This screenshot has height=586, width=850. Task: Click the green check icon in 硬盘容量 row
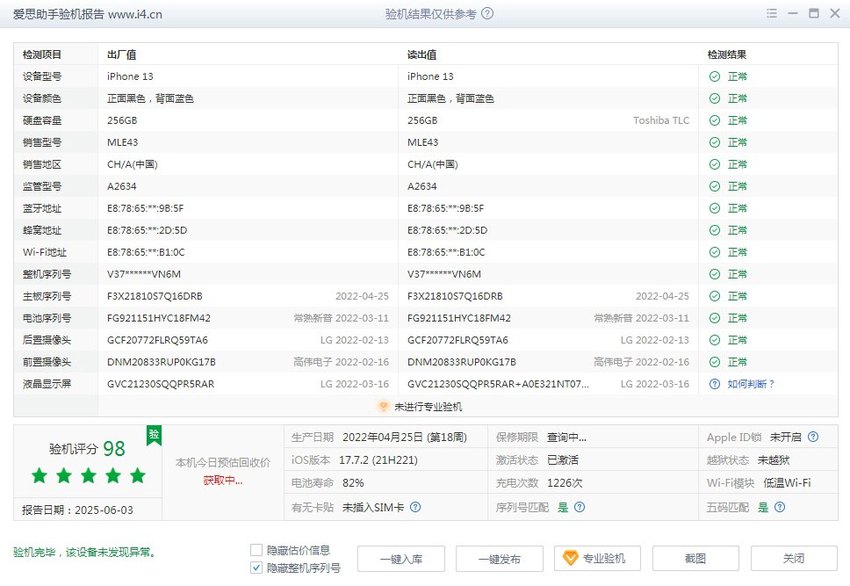714,120
